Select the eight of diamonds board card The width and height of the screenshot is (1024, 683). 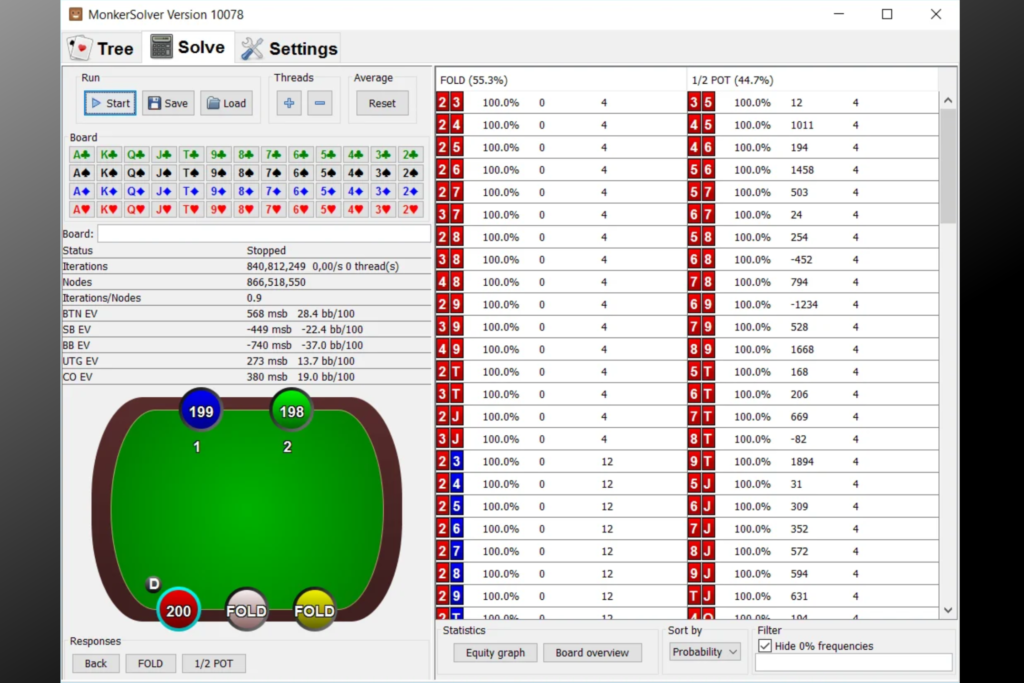tap(246, 191)
